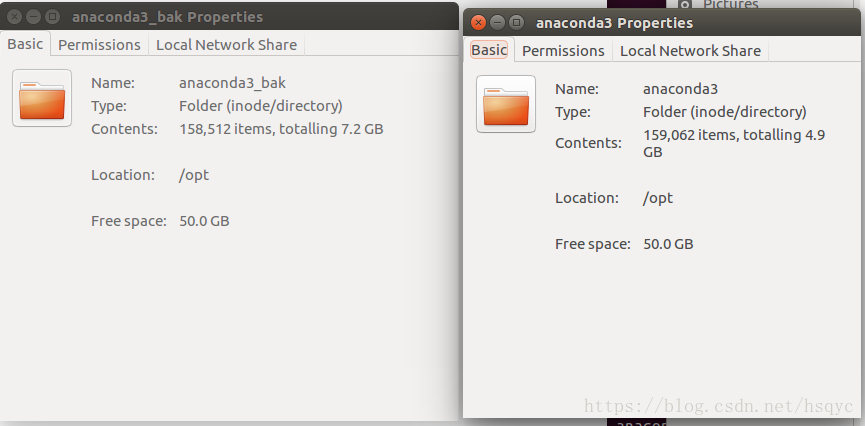The image size is (865, 426).
Task: Click the anaconda3_bak folder icon
Action: click(42, 98)
